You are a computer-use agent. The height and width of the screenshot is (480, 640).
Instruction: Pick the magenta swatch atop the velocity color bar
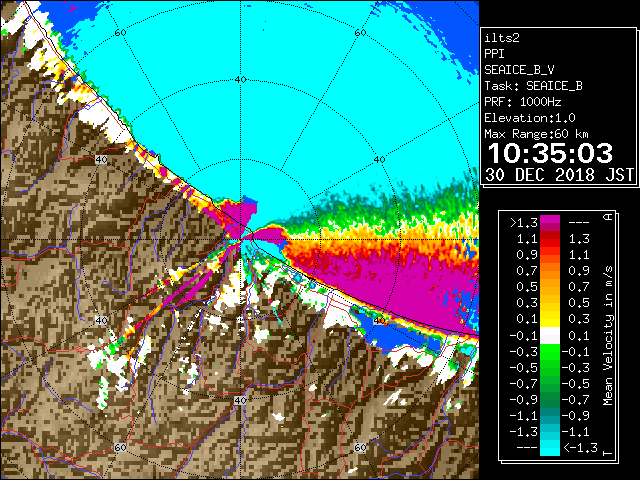point(550,220)
